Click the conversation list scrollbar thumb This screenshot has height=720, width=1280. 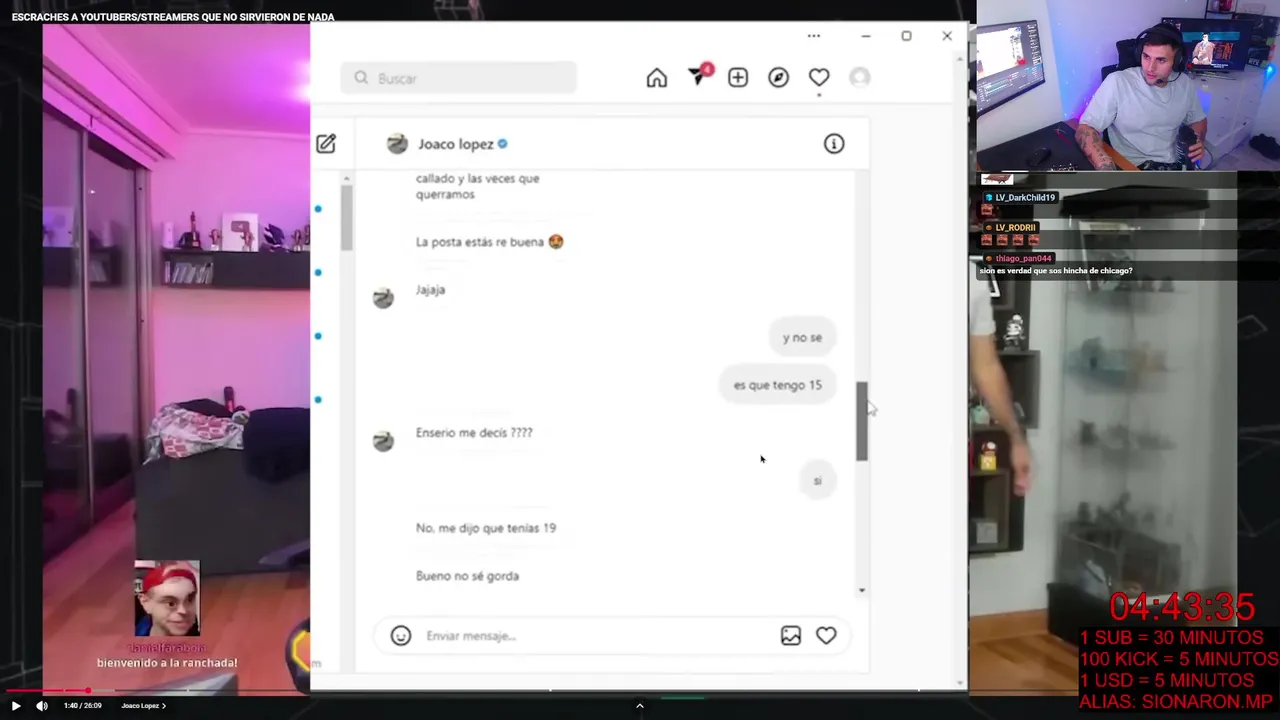point(347,218)
